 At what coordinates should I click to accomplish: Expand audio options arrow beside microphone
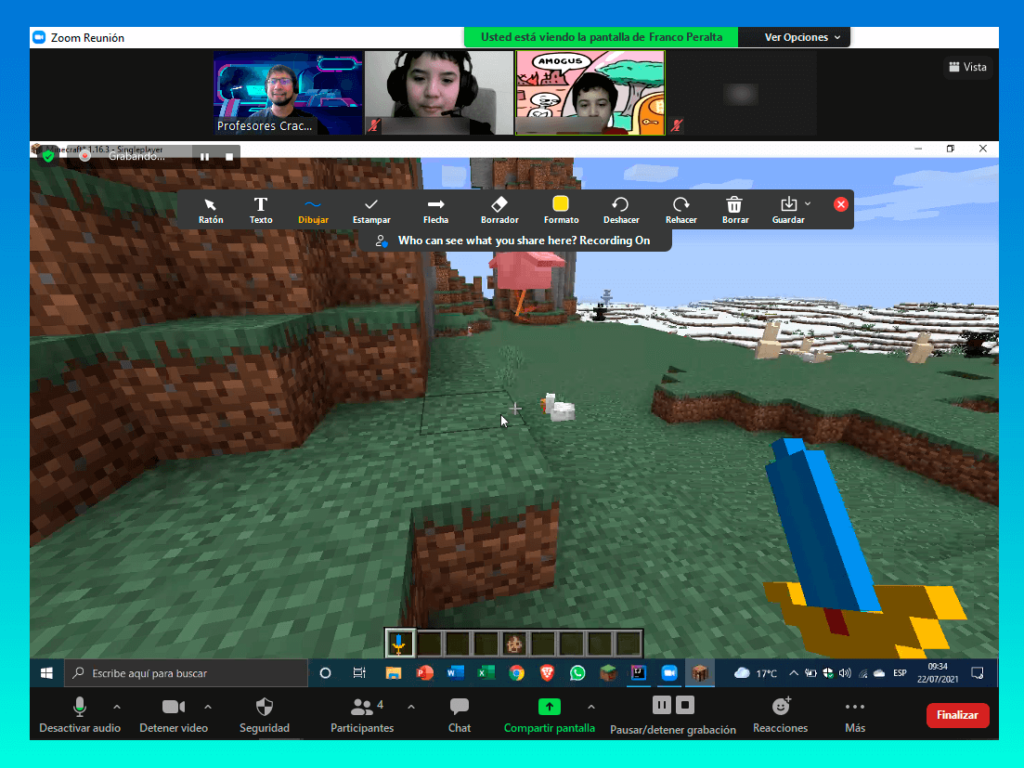tap(116, 707)
